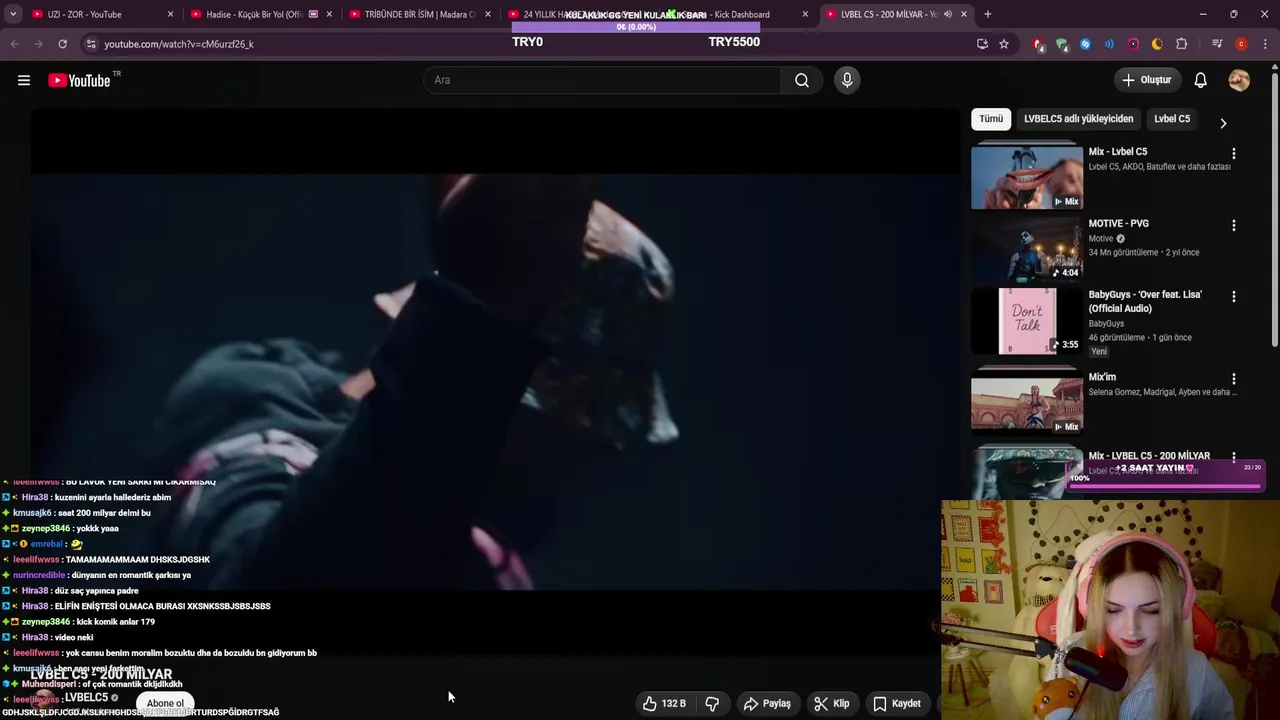The height and width of the screenshot is (720, 1280).
Task: Share the video with Paylaş
Action: point(767,703)
